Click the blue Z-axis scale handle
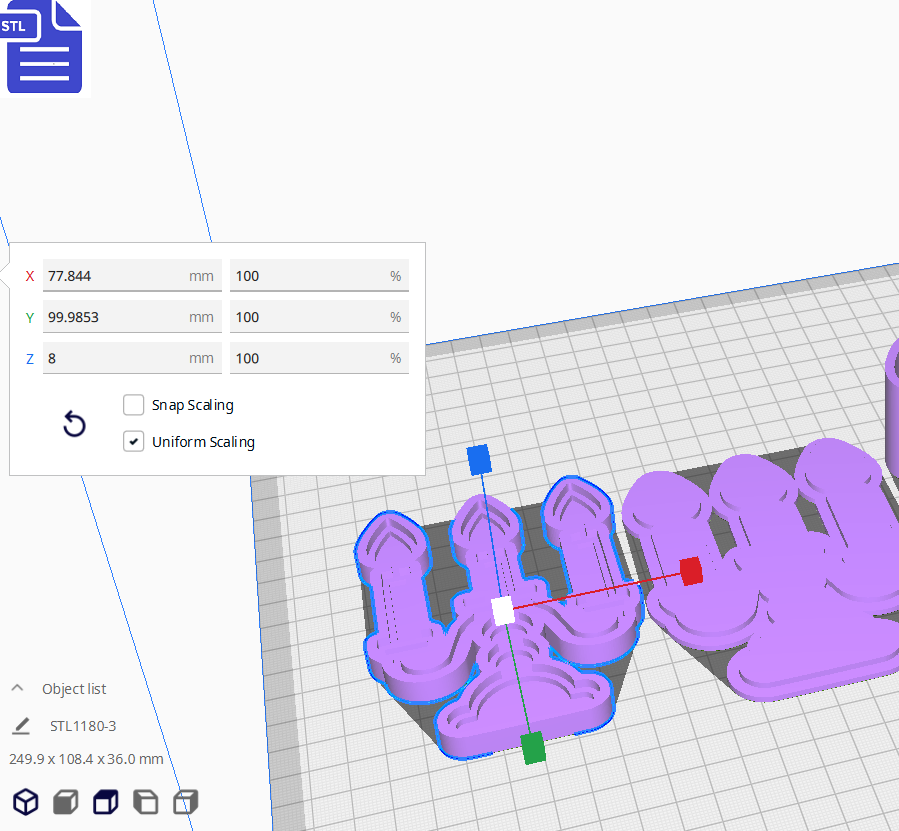 point(479,459)
